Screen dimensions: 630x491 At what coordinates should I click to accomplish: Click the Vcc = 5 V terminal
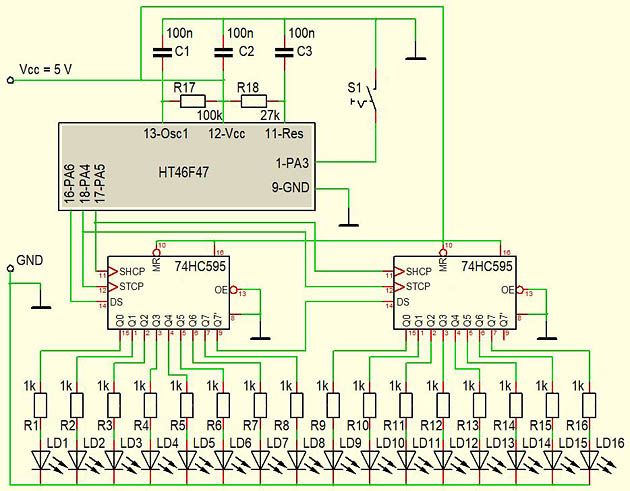tap(10, 80)
